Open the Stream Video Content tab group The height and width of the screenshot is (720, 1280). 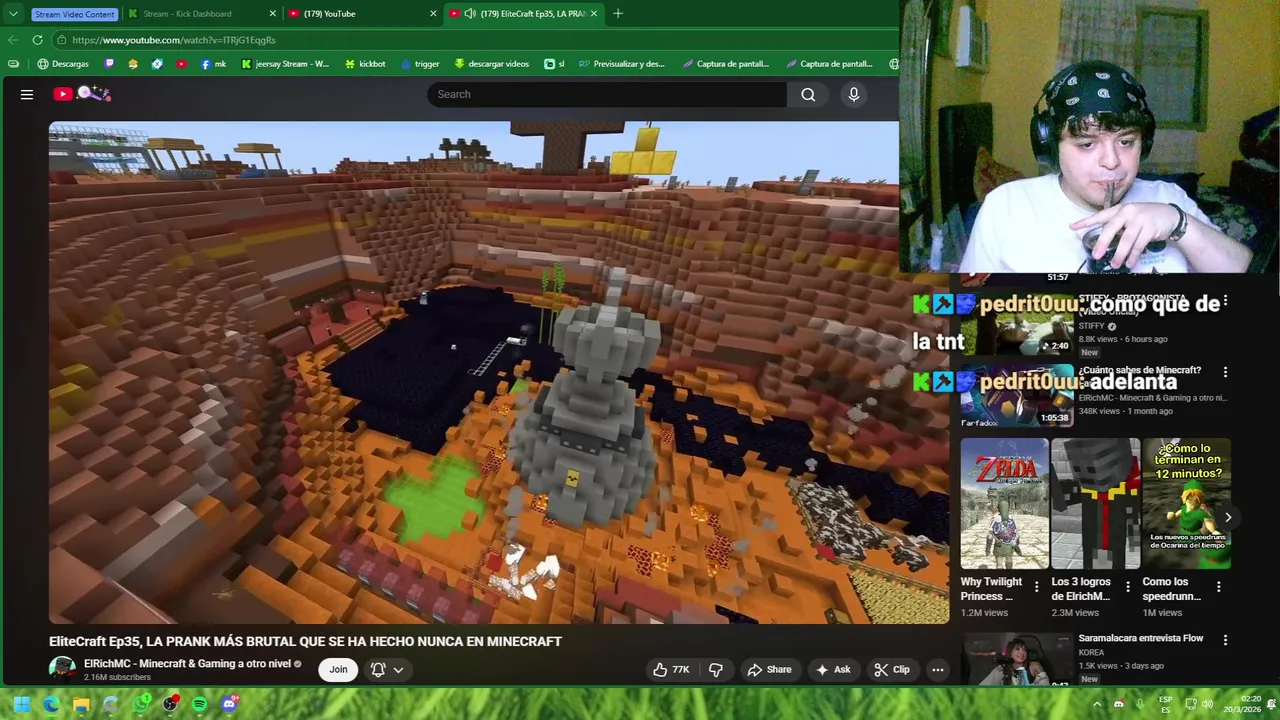pos(75,14)
